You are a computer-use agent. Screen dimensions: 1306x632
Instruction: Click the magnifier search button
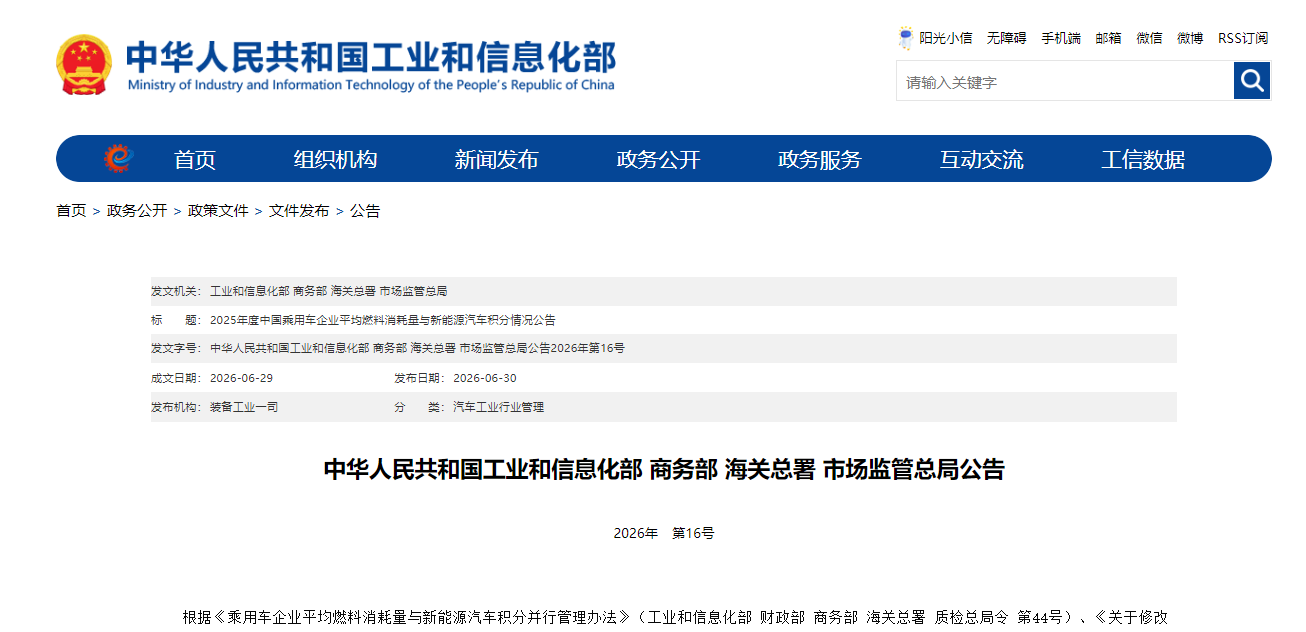click(x=1251, y=81)
